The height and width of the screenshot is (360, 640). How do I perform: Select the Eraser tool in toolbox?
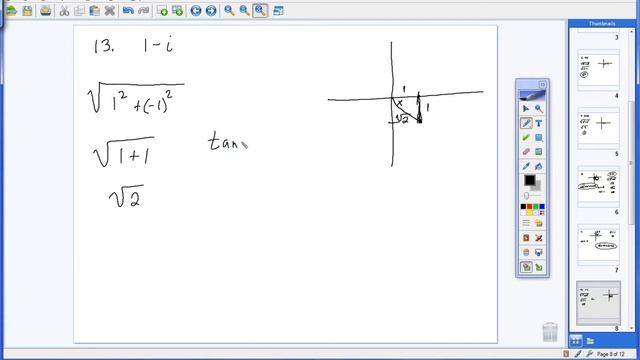click(x=526, y=152)
